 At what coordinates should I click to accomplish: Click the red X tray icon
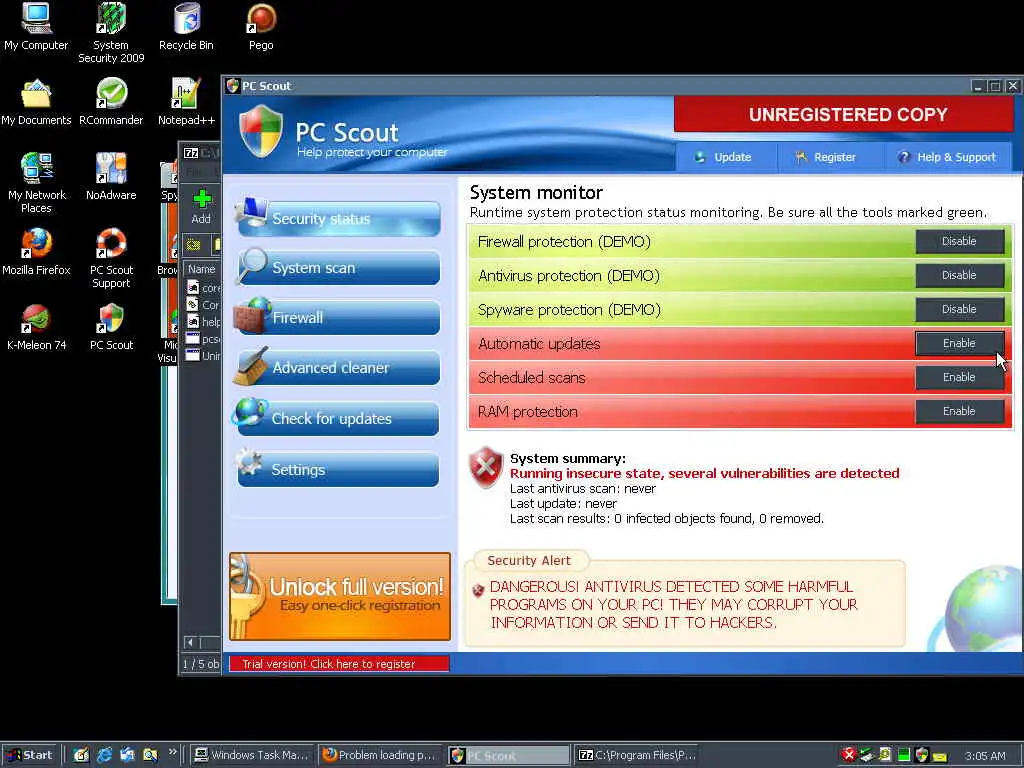(x=848, y=755)
